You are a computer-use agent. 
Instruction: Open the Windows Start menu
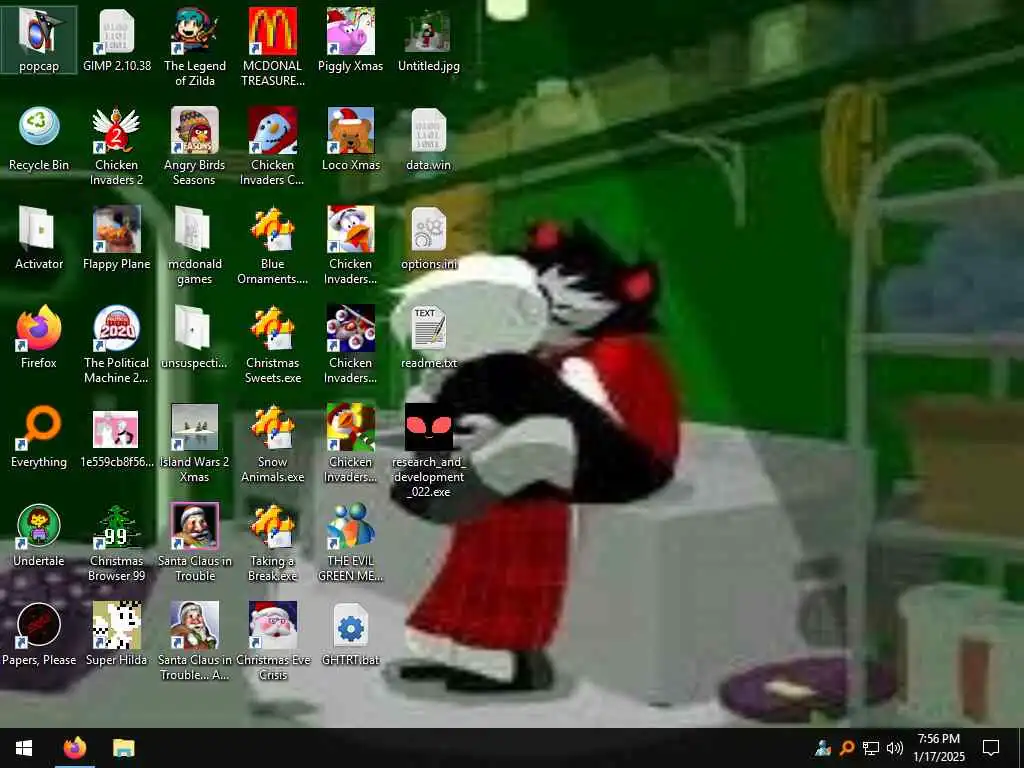(24, 748)
